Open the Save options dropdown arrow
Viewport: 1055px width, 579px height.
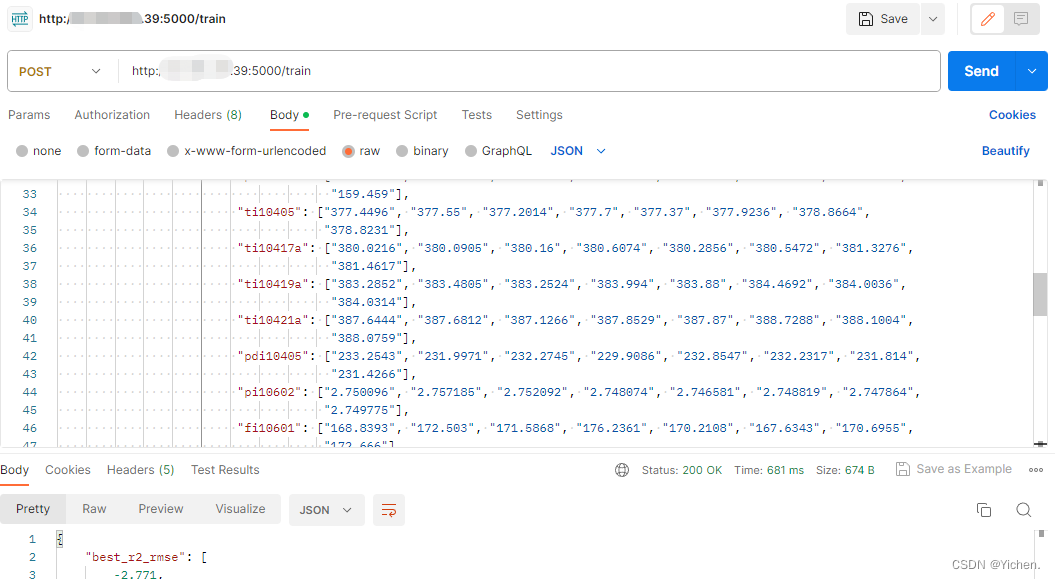coord(933,19)
